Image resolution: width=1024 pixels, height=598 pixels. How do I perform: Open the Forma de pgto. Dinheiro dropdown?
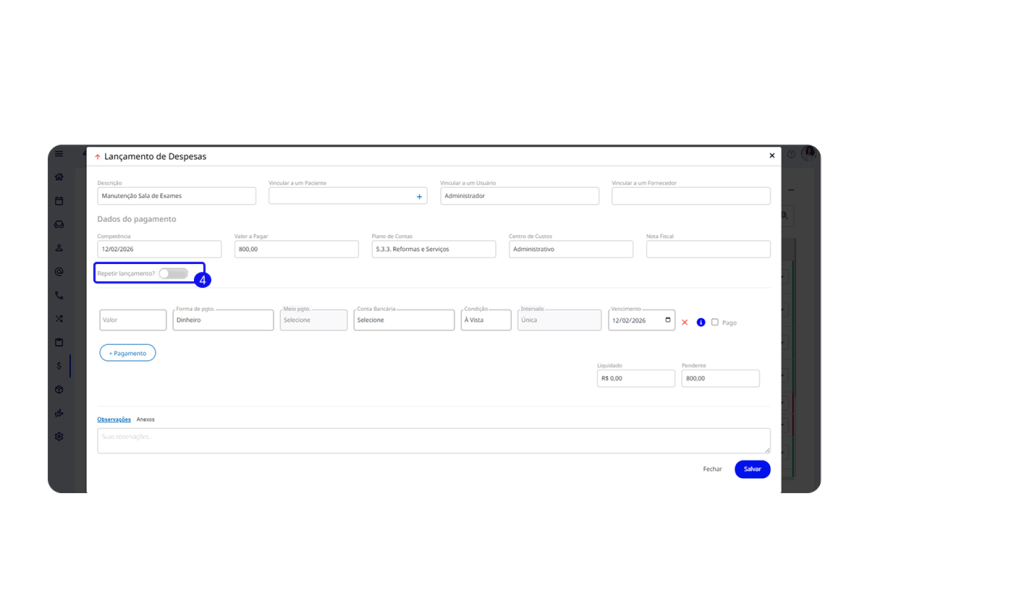(x=223, y=320)
